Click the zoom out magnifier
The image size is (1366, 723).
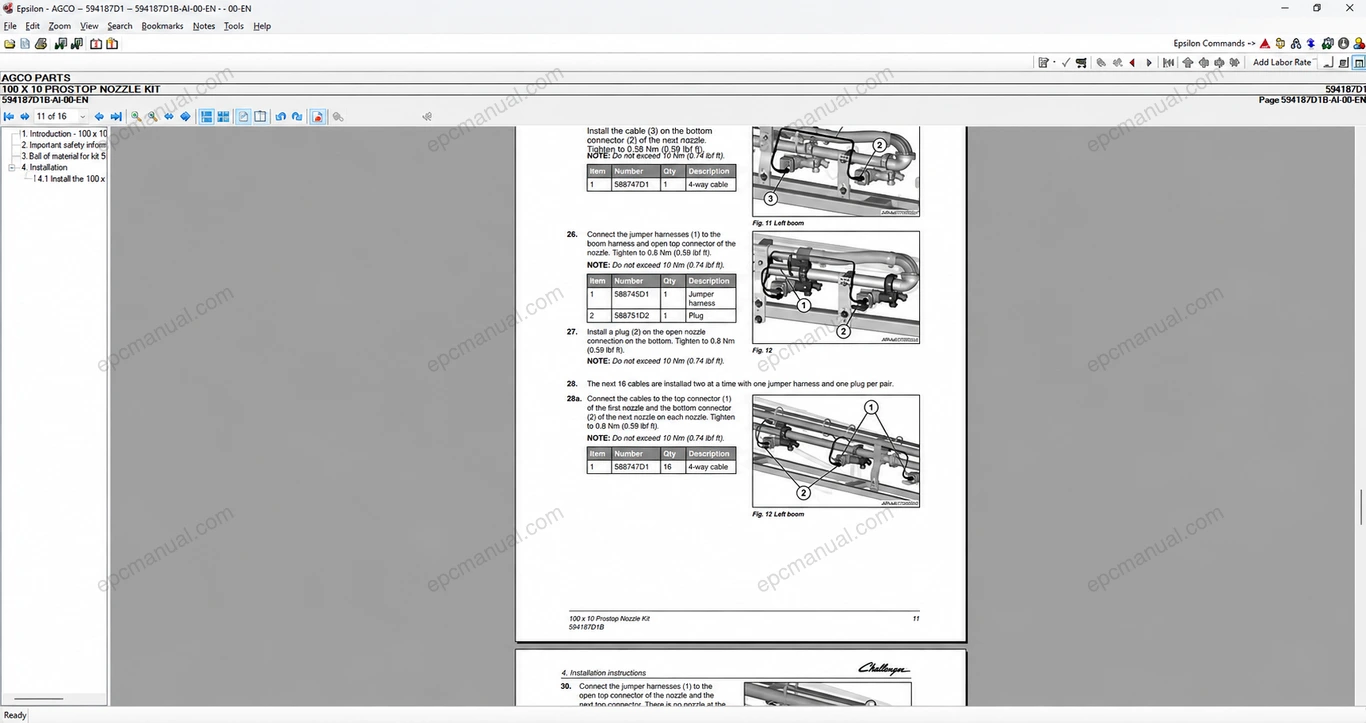[152, 116]
